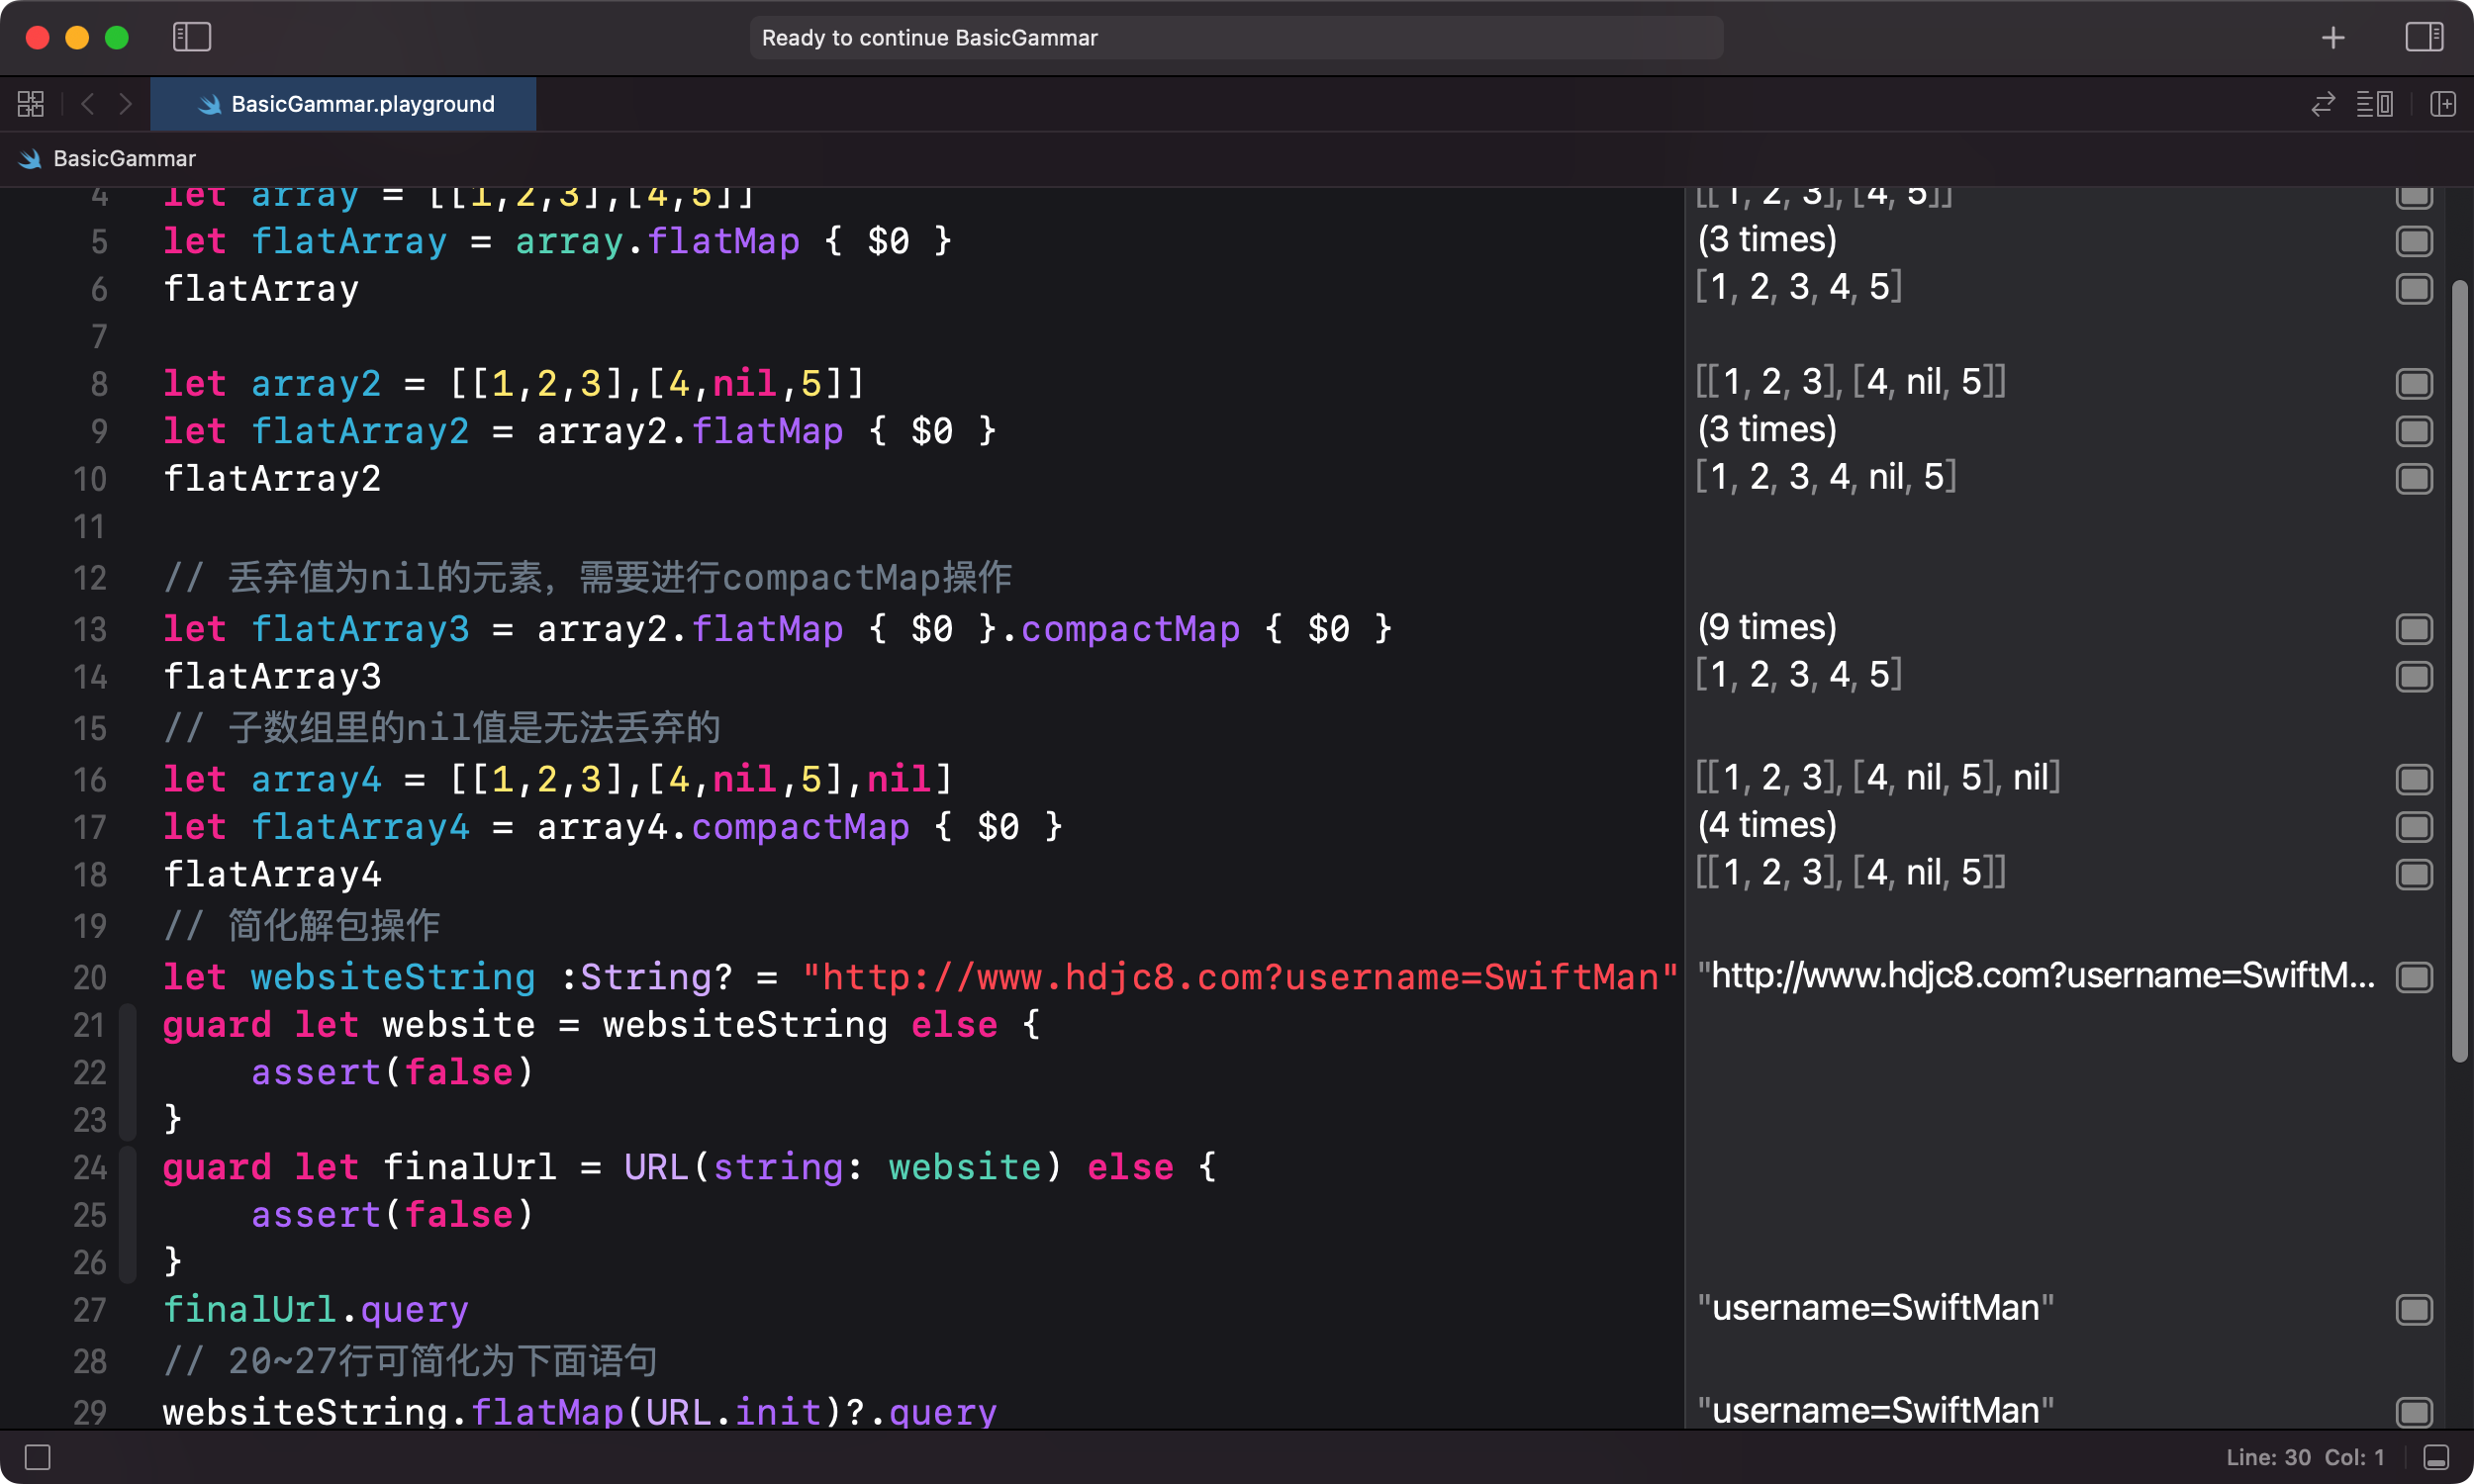The width and height of the screenshot is (2474, 1484).
Task: Click the '// 简化解包操作' comment
Action: click(302, 925)
